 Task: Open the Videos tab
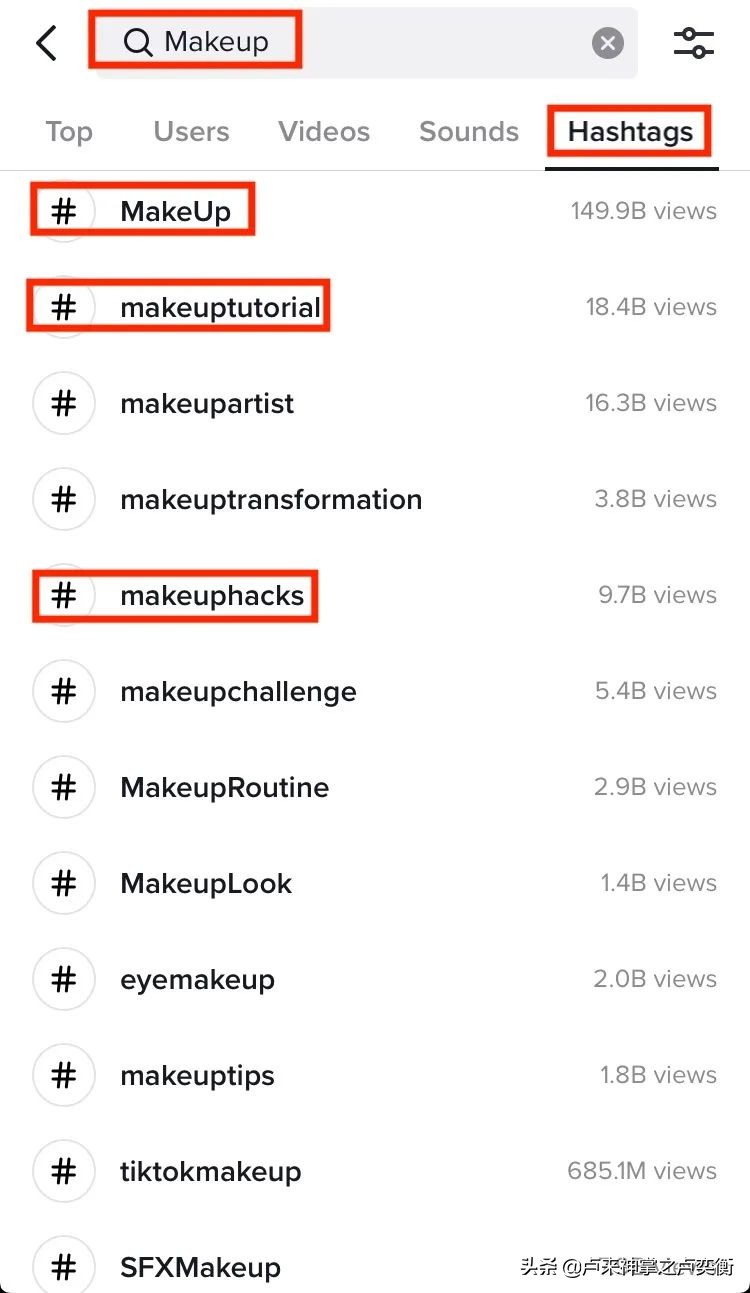click(324, 132)
